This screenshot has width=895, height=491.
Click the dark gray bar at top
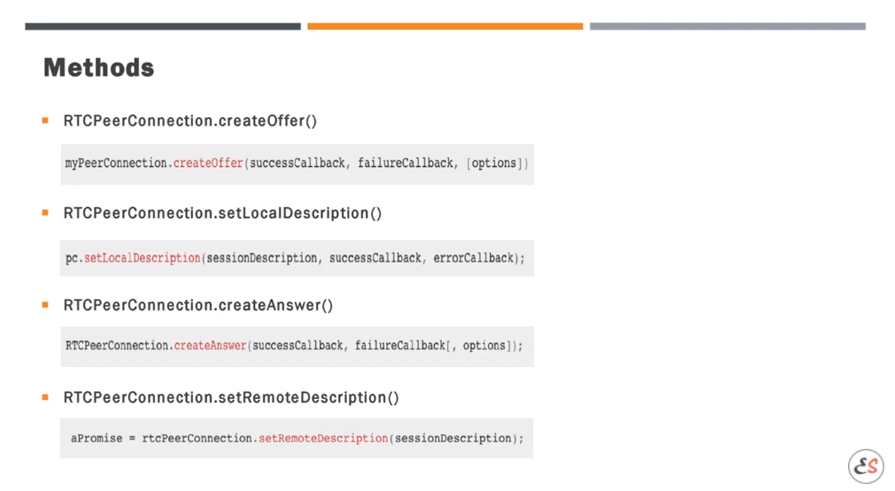[162, 26]
